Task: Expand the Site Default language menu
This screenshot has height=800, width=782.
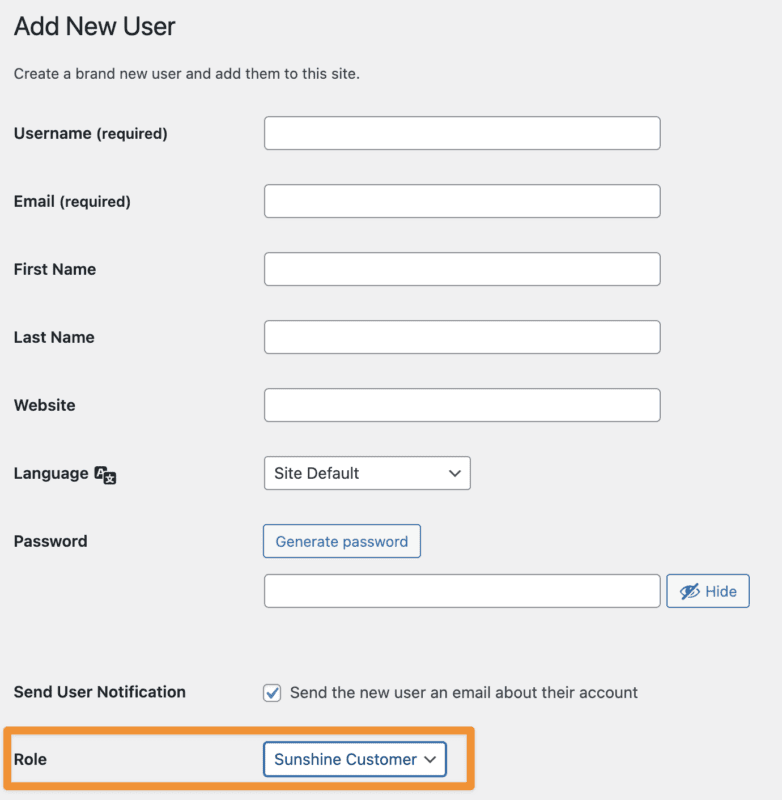Action: pyautogui.click(x=367, y=473)
